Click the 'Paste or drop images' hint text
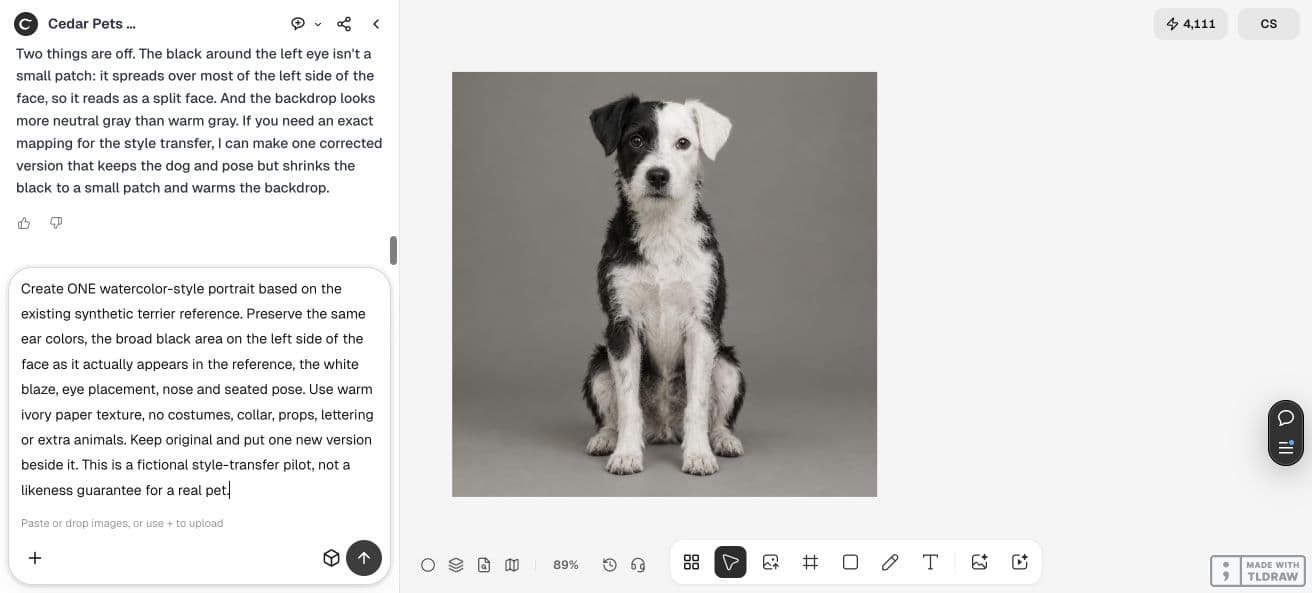Viewport: 1312px width, 593px height. pos(122,523)
